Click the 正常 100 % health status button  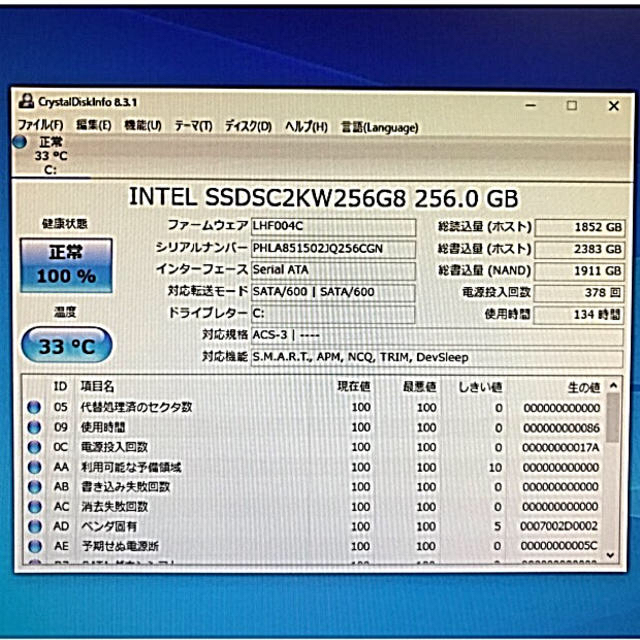(66, 265)
